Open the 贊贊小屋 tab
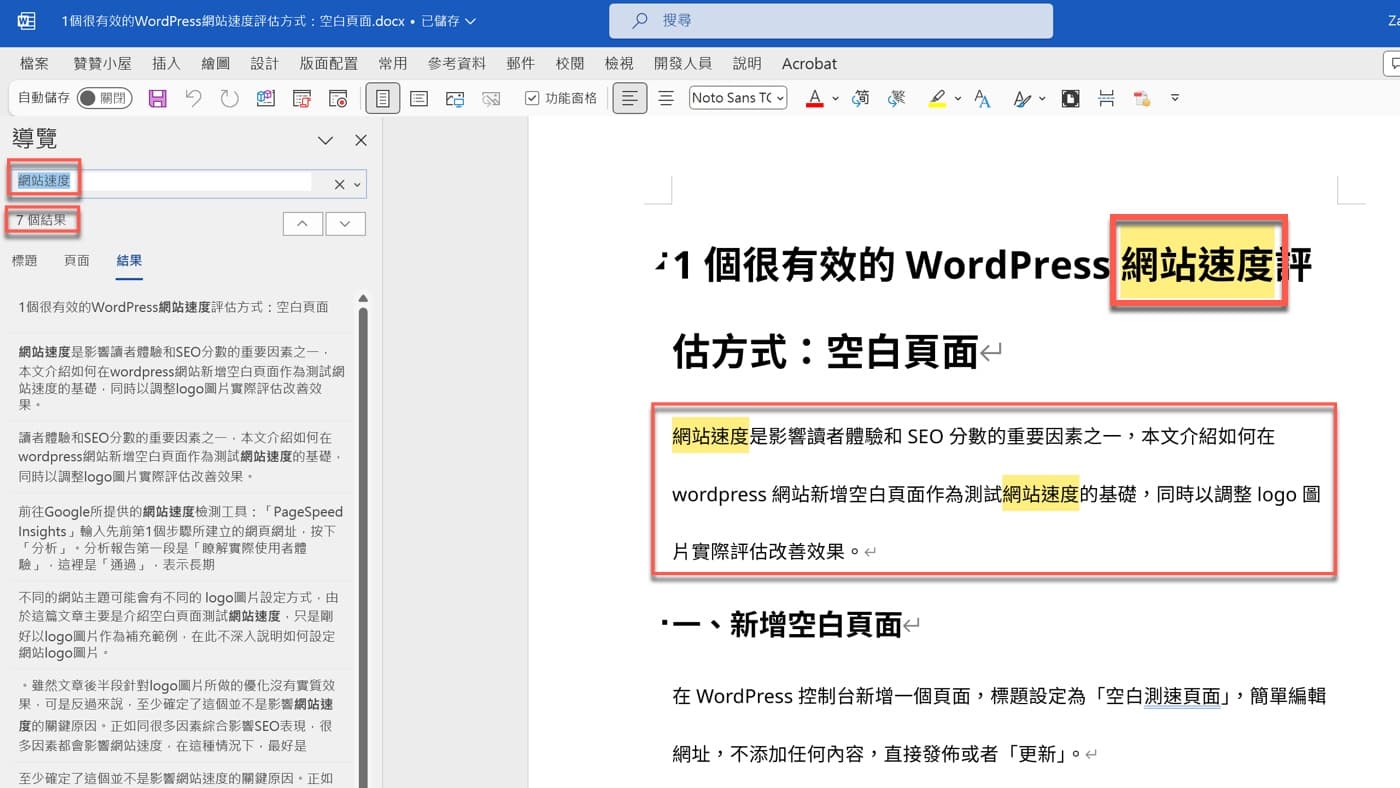 click(102, 63)
